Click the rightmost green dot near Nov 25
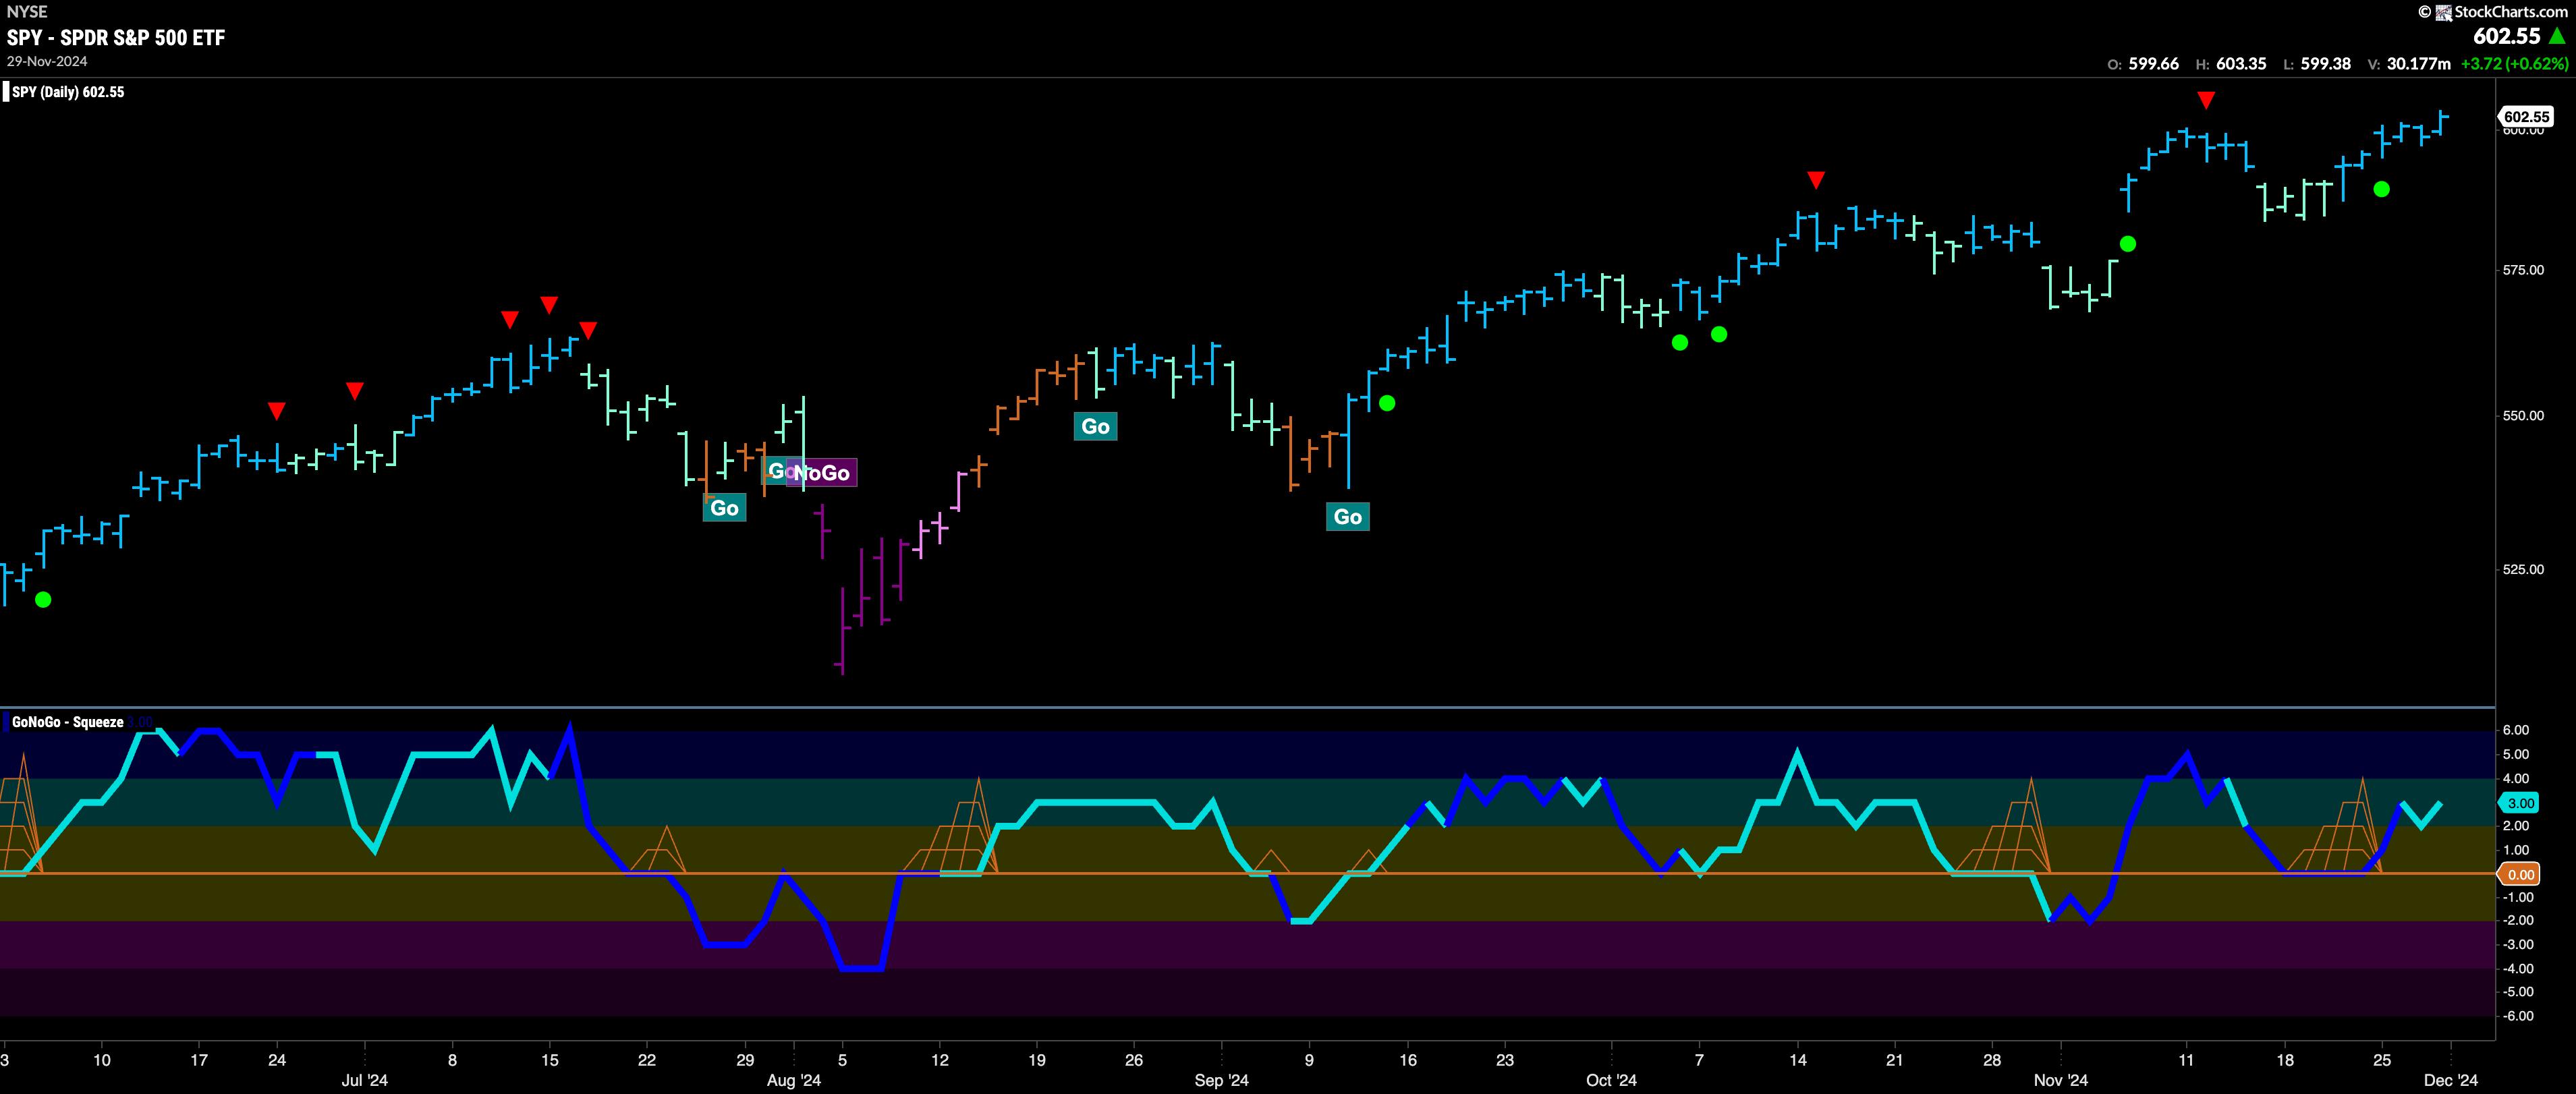Viewport: 2576px width, 1094px height. tap(2382, 189)
